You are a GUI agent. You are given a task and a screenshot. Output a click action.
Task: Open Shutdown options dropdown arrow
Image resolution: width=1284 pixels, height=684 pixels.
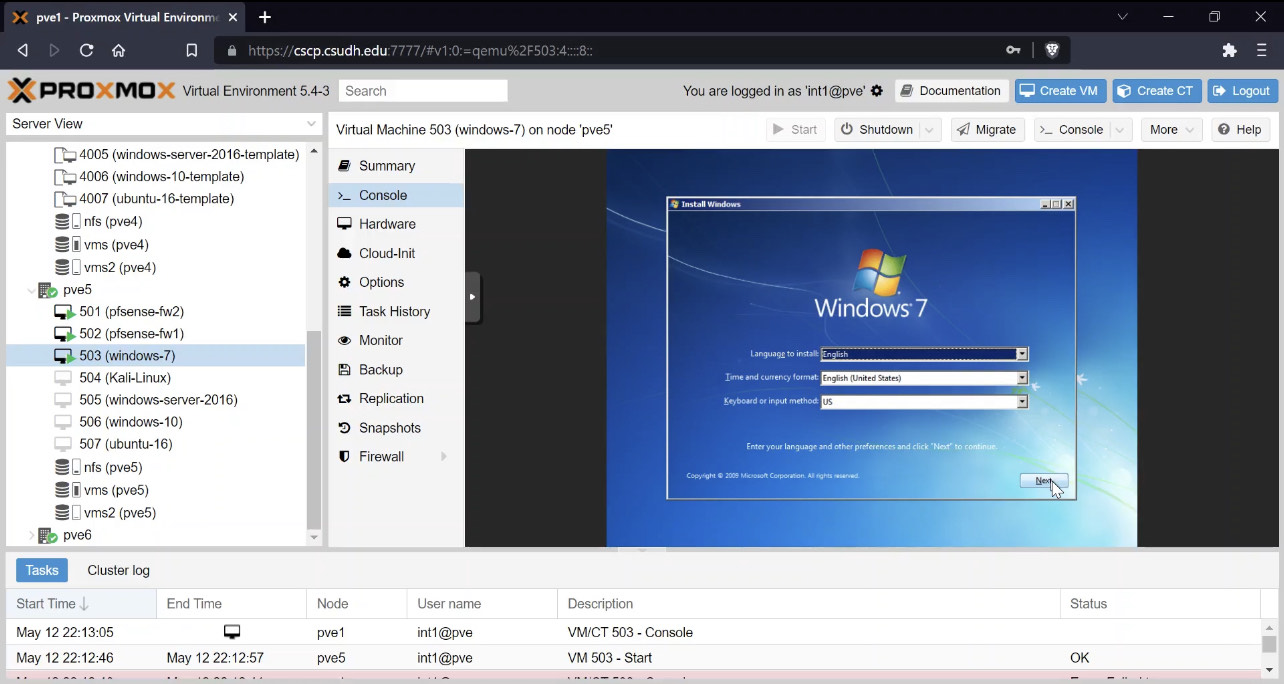(930, 130)
